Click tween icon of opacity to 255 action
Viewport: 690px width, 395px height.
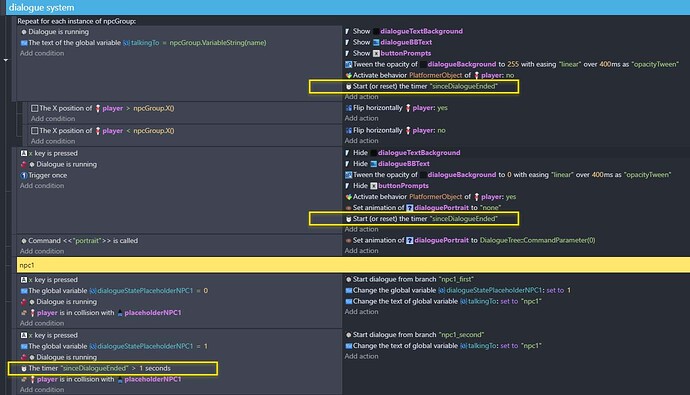[x=348, y=64]
